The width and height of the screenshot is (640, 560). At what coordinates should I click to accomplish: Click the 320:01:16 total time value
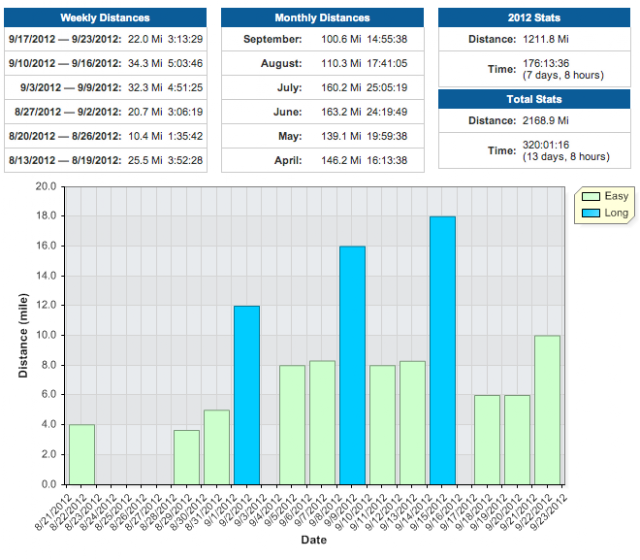pos(546,145)
